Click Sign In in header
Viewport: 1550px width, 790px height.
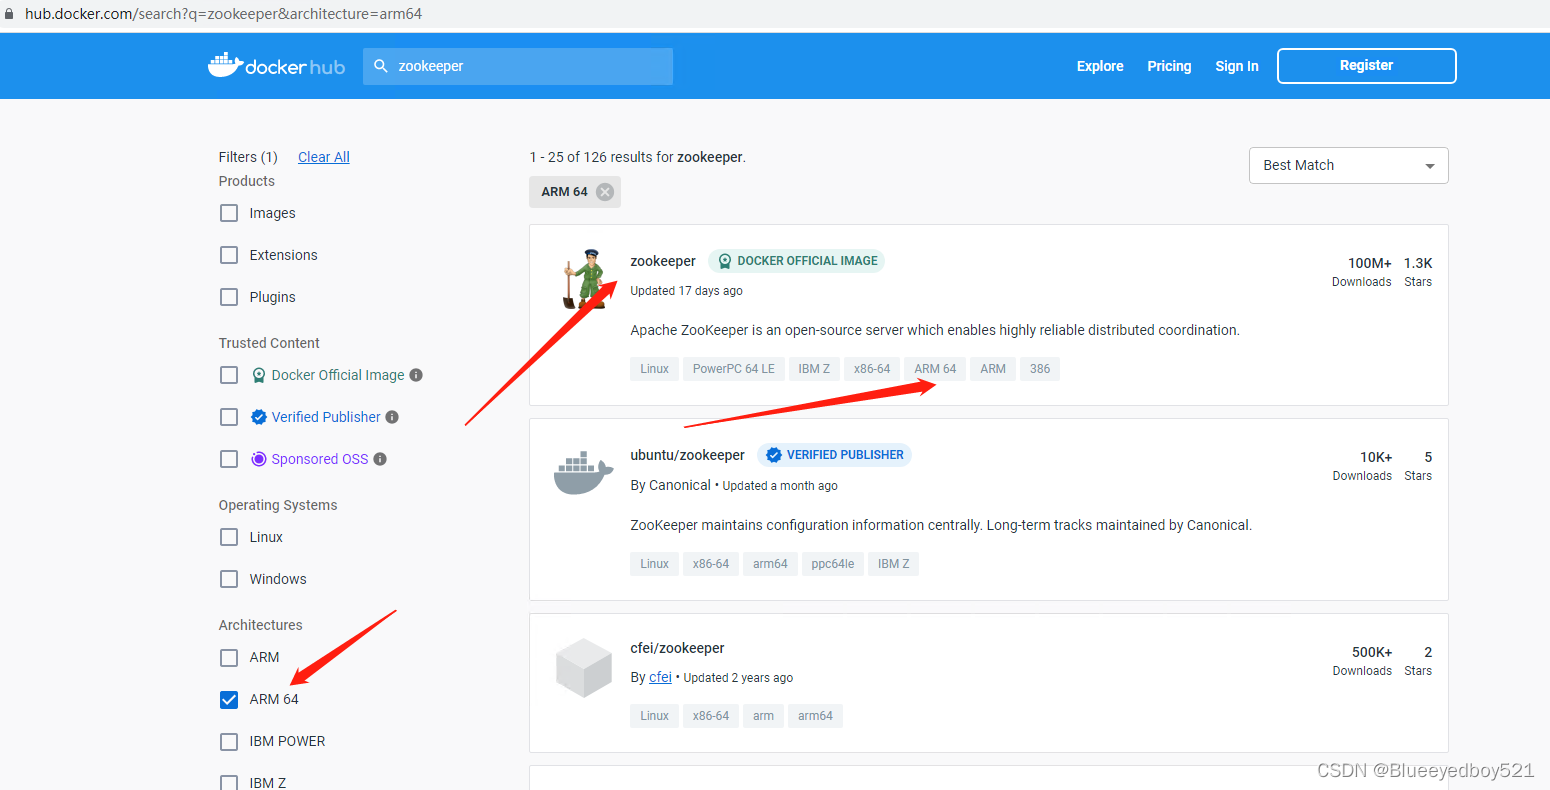click(1237, 66)
